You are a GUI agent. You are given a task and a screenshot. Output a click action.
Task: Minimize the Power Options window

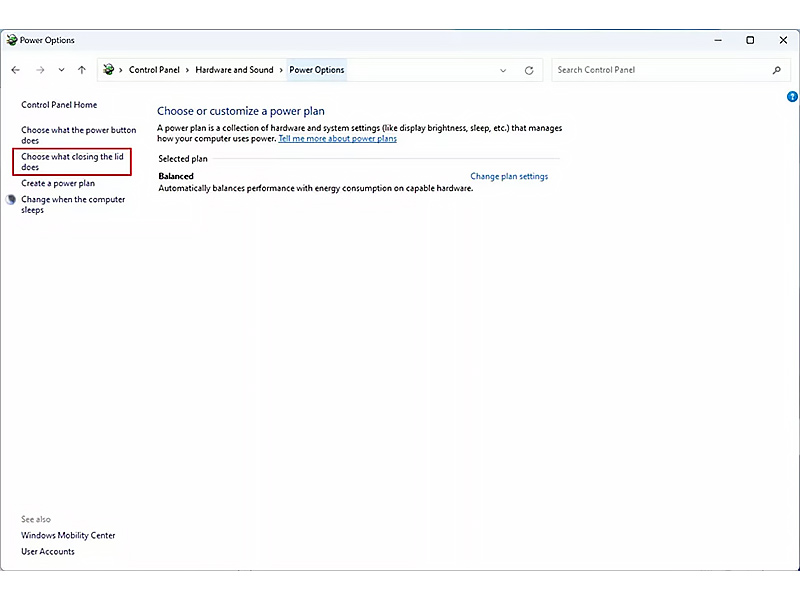click(718, 40)
